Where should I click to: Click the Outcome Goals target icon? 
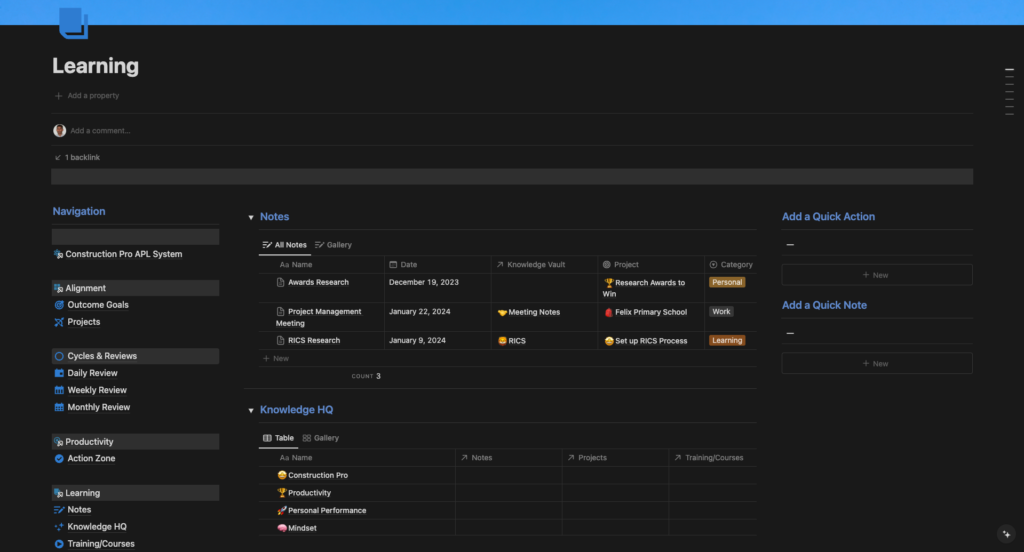pos(59,305)
